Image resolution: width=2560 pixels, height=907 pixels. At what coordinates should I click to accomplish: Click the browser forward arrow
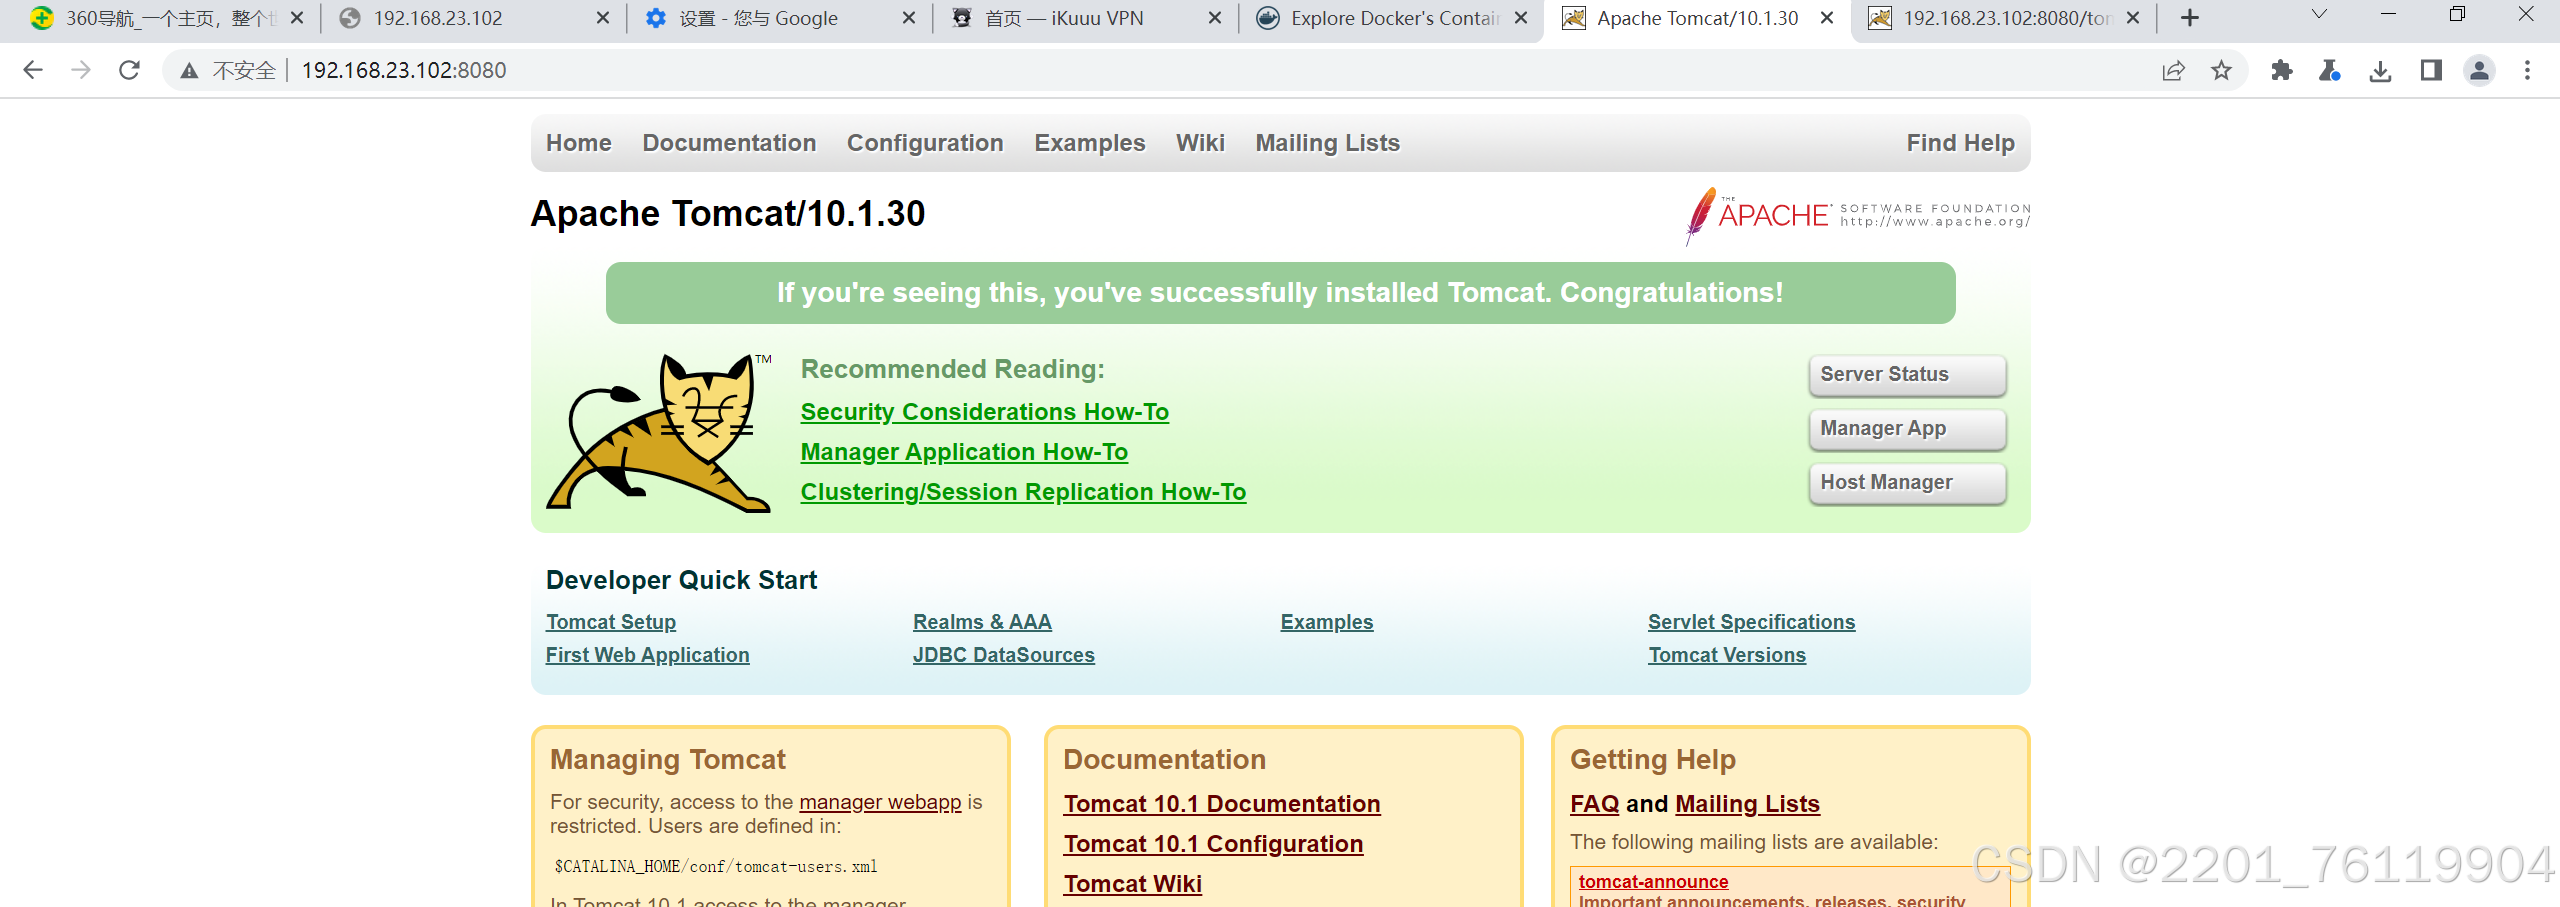(81, 70)
